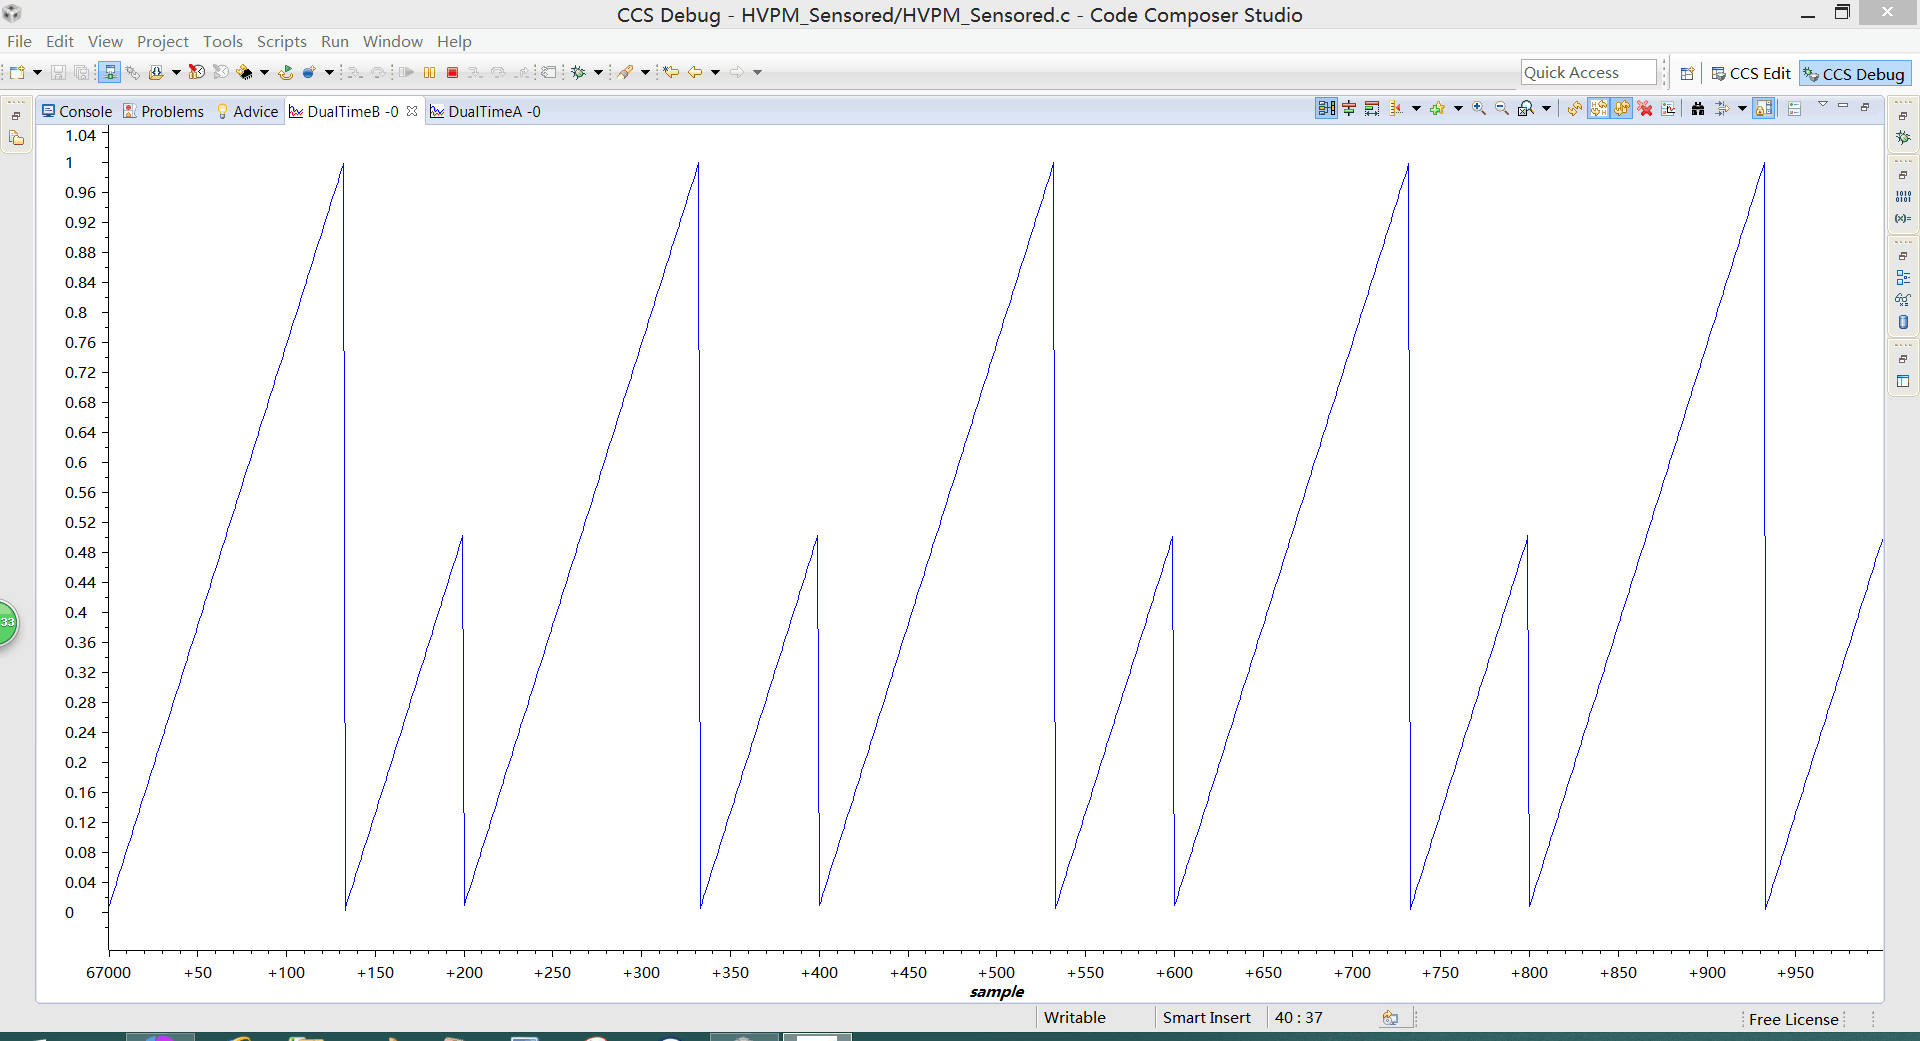Click the graph Reset Zoom magnifier icon
Image resolution: width=1920 pixels, height=1041 pixels.
[1526, 109]
